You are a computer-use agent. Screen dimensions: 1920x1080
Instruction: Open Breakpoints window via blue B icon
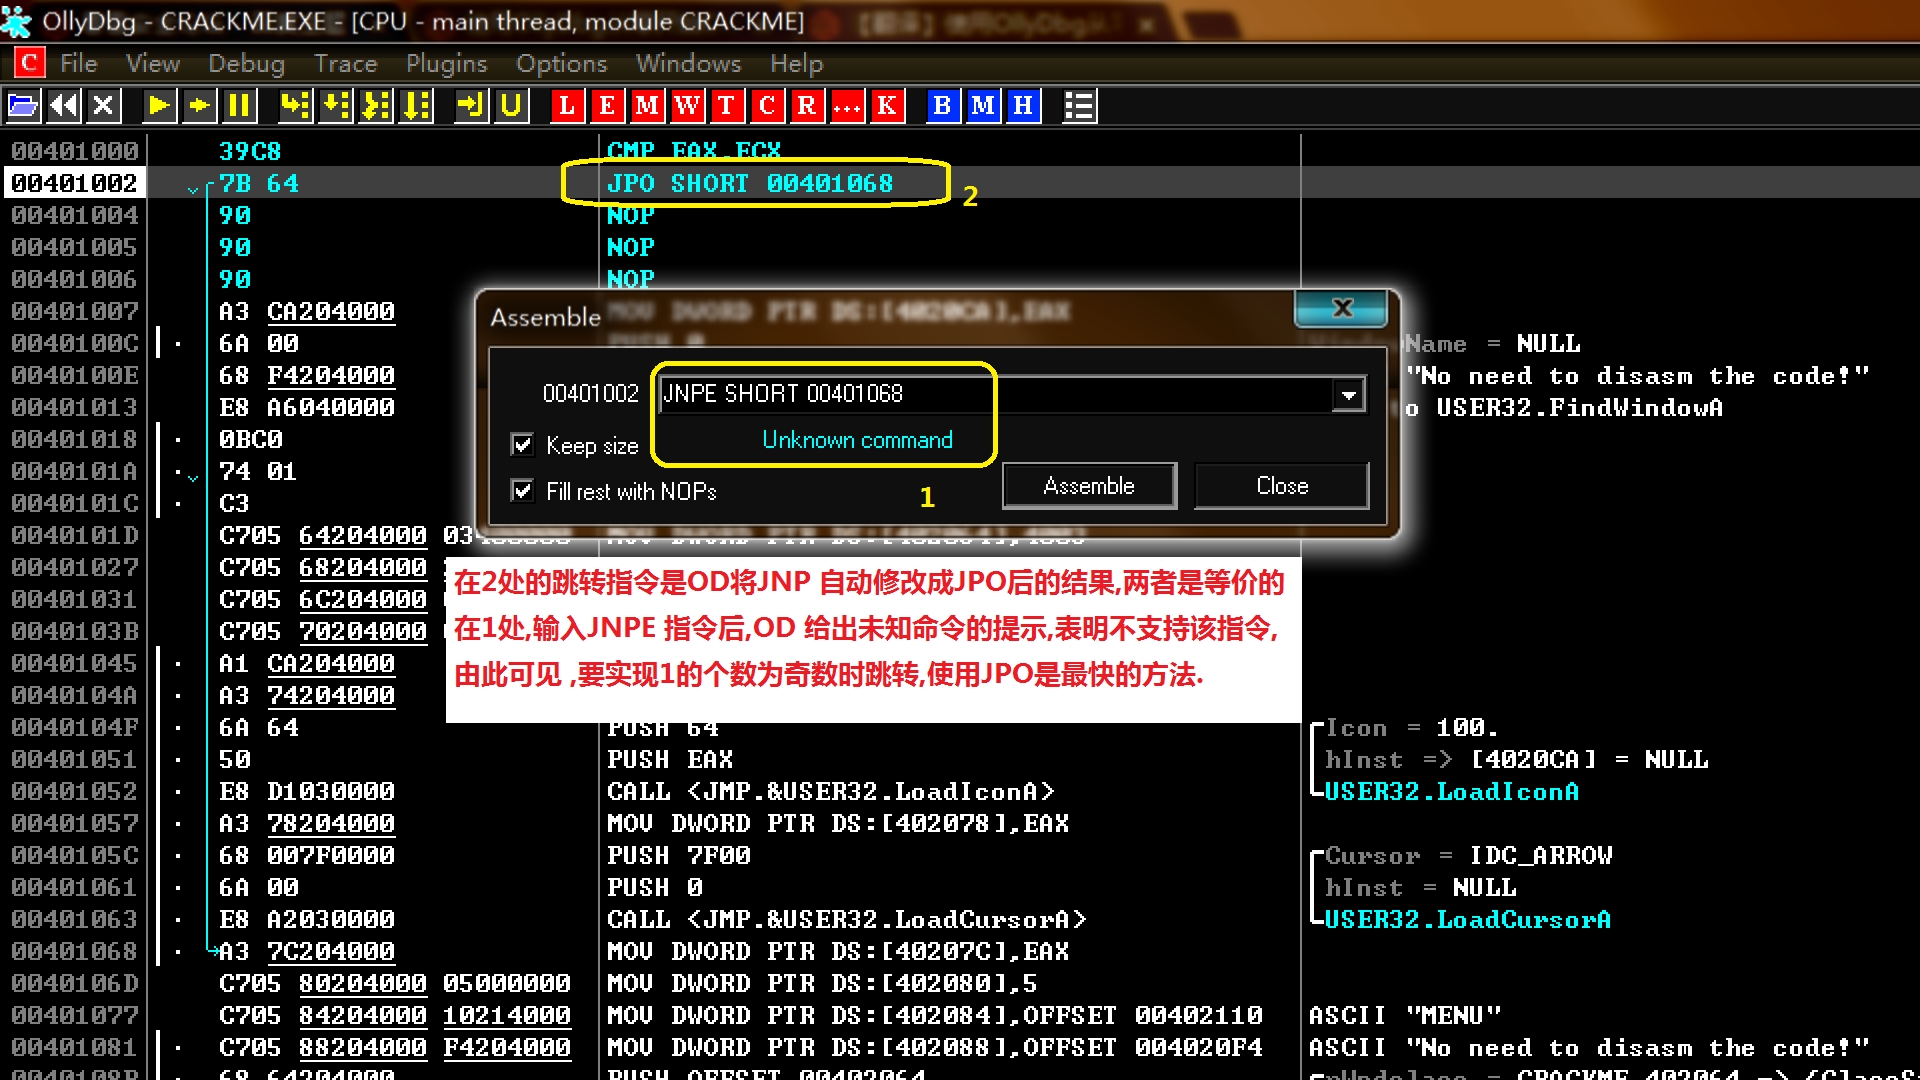pos(942,105)
